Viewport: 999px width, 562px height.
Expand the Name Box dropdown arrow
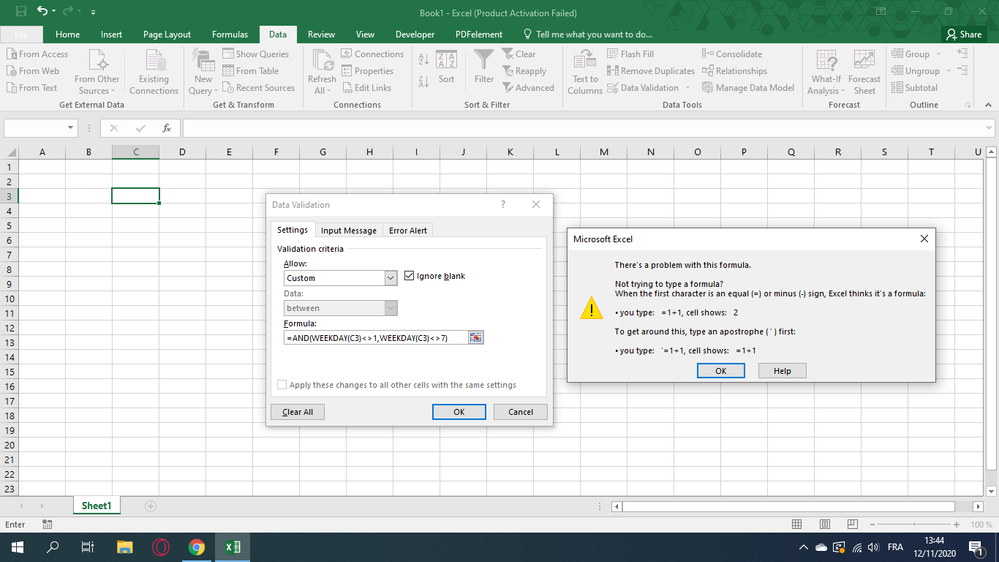70,128
